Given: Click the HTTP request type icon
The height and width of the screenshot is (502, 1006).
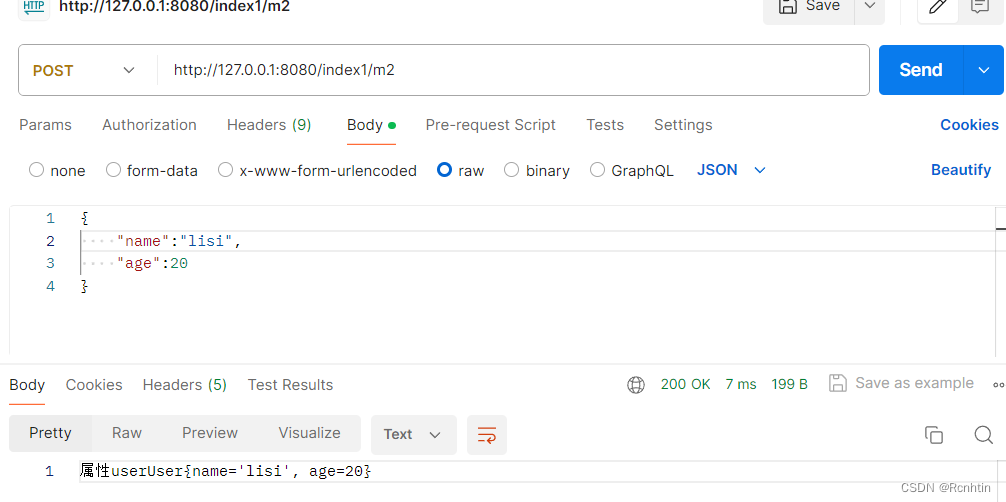Looking at the screenshot, I should pyautogui.click(x=35, y=6).
